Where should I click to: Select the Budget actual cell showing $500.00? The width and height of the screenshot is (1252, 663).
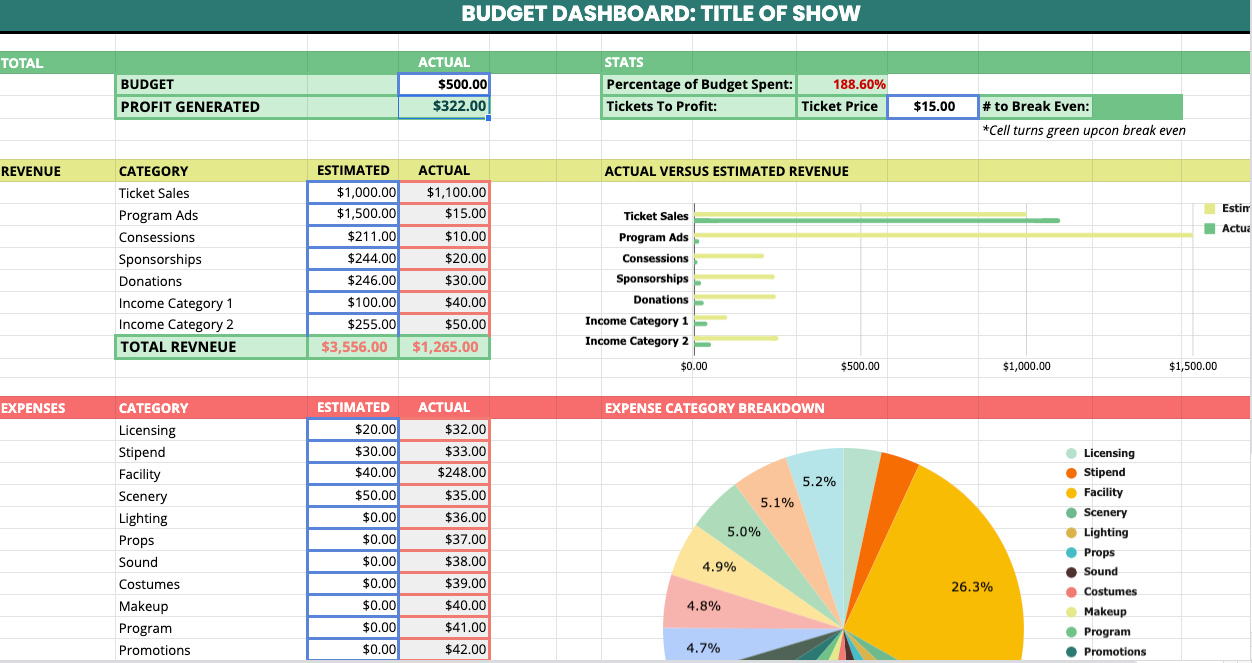click(444, 85)
